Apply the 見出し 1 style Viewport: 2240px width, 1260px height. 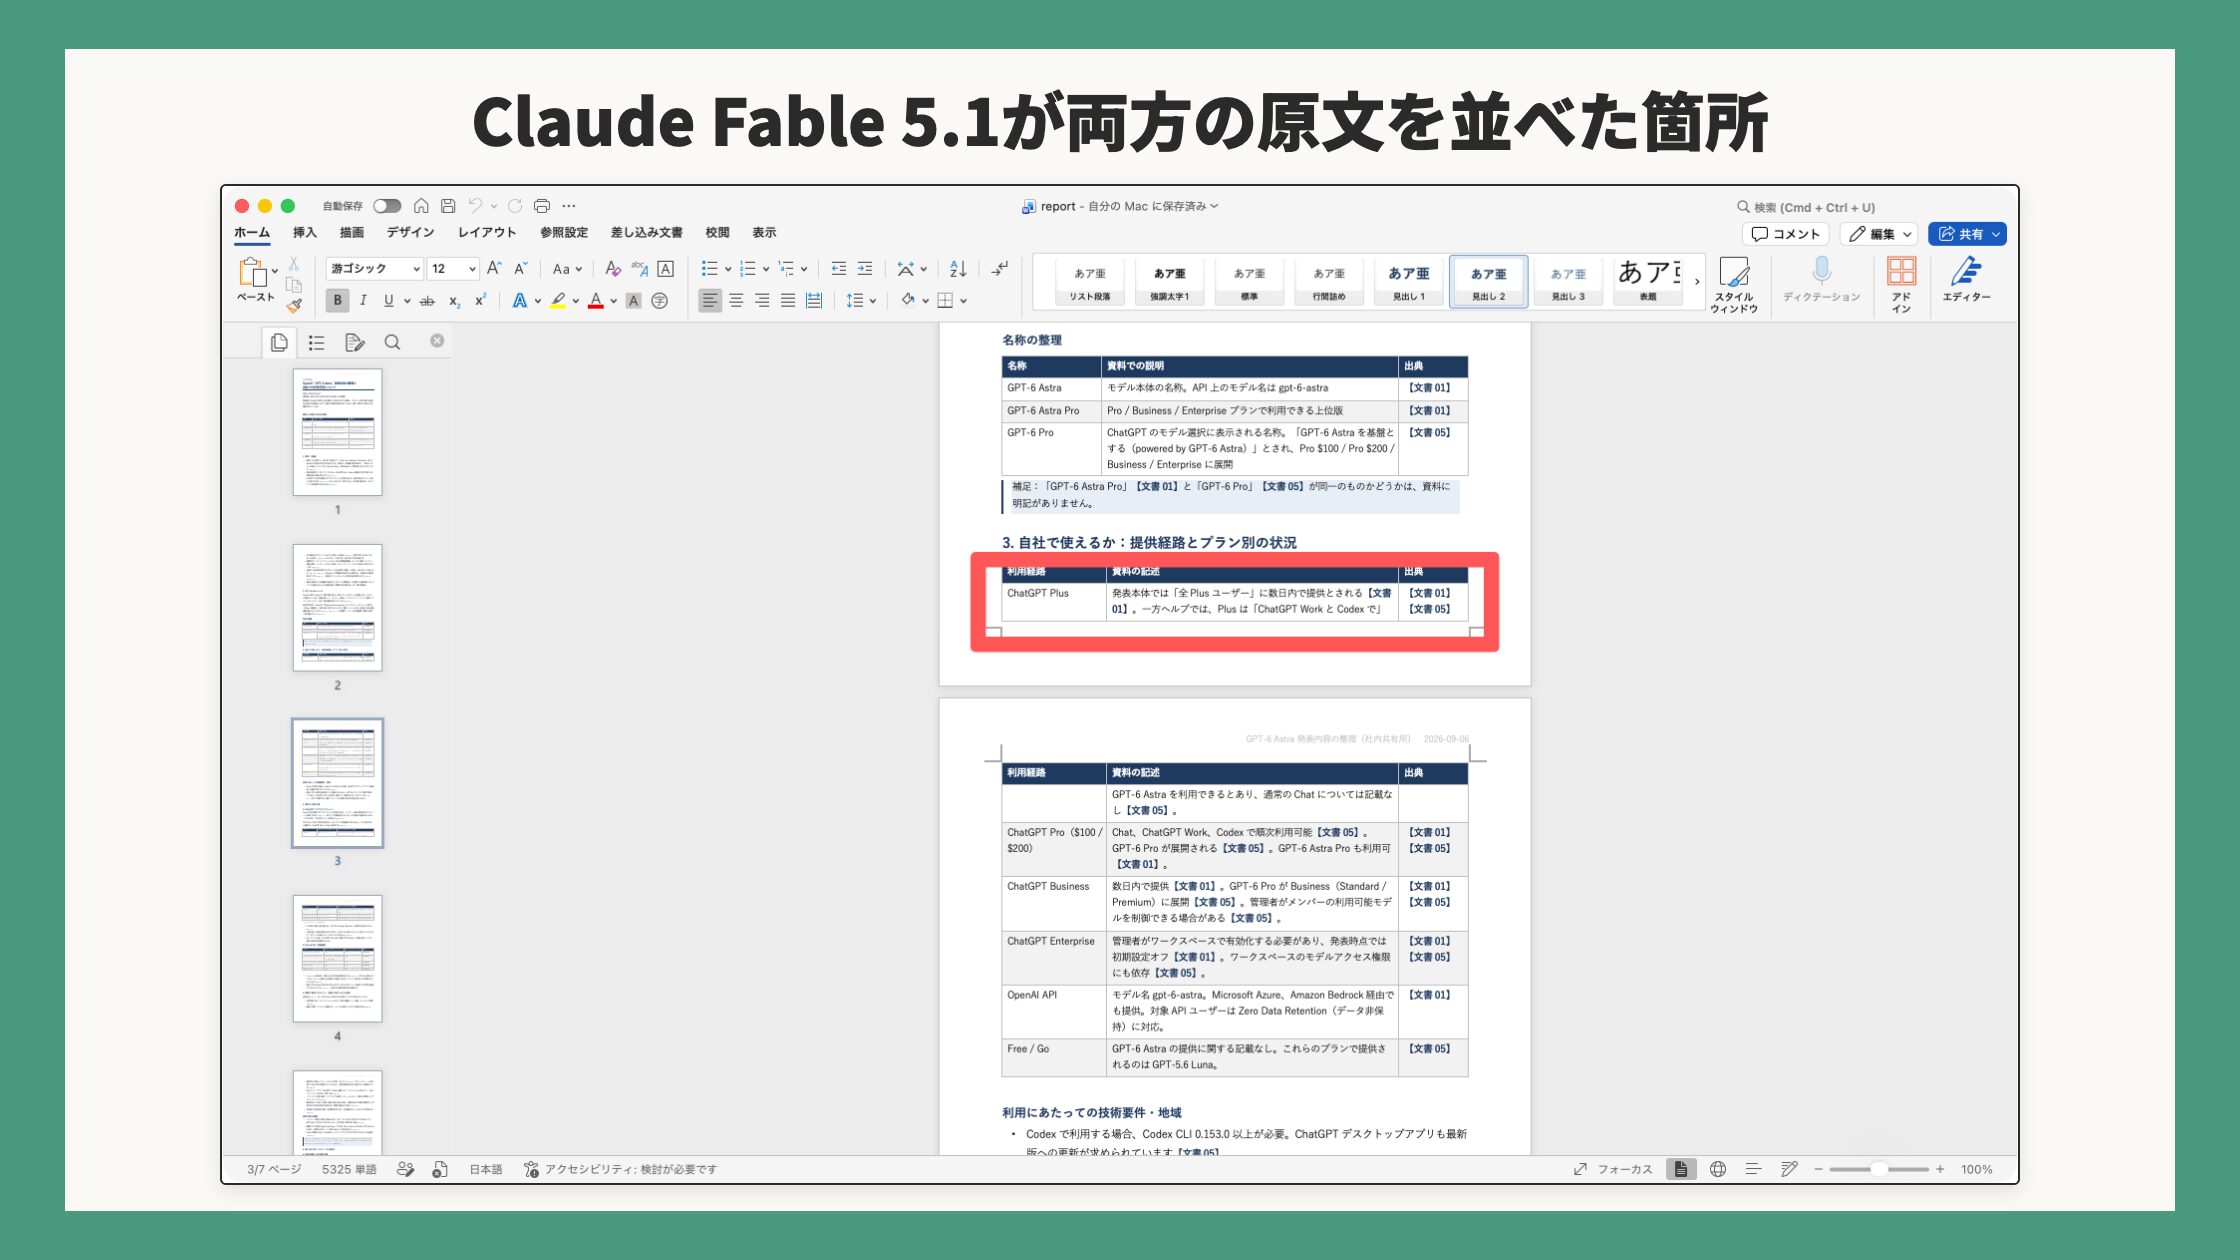coord(1408,281)
